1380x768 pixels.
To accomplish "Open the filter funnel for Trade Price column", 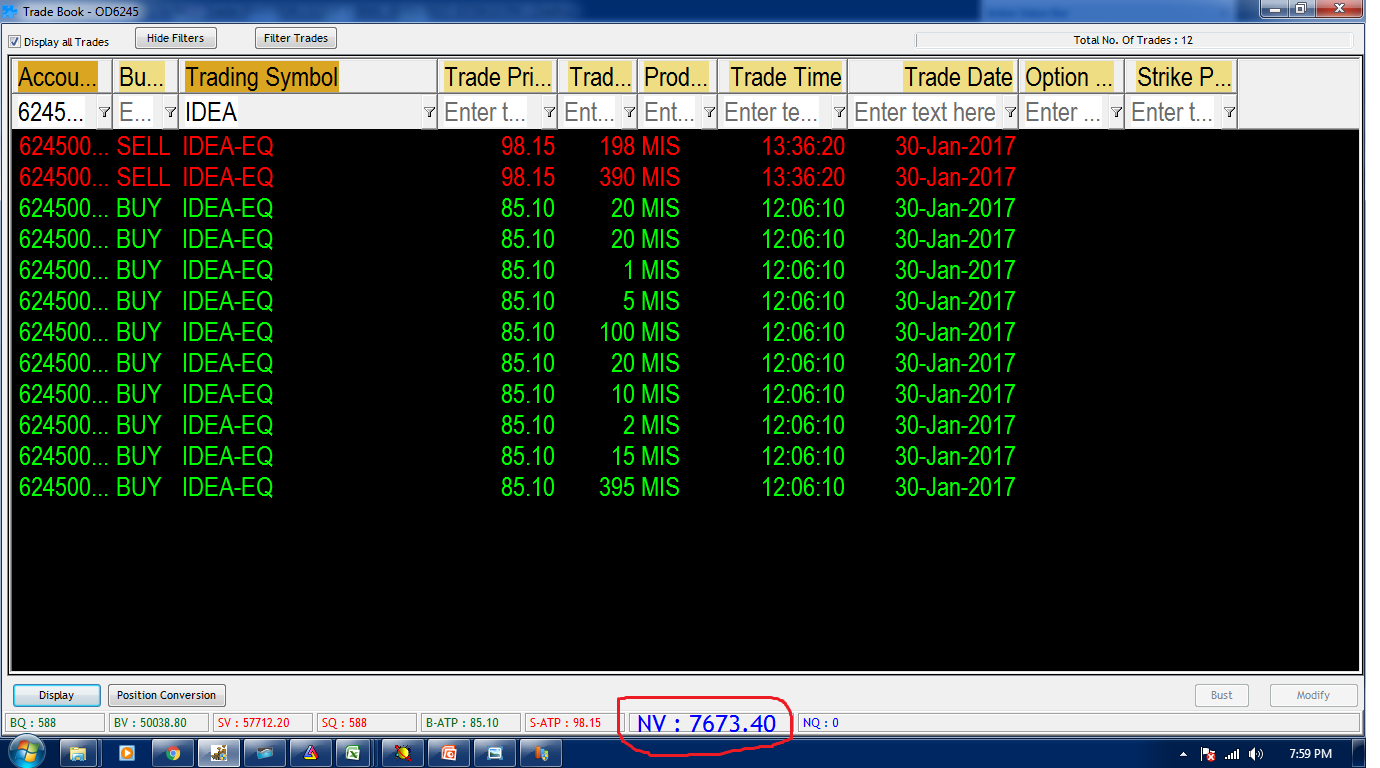I will [x=549, y=113].
